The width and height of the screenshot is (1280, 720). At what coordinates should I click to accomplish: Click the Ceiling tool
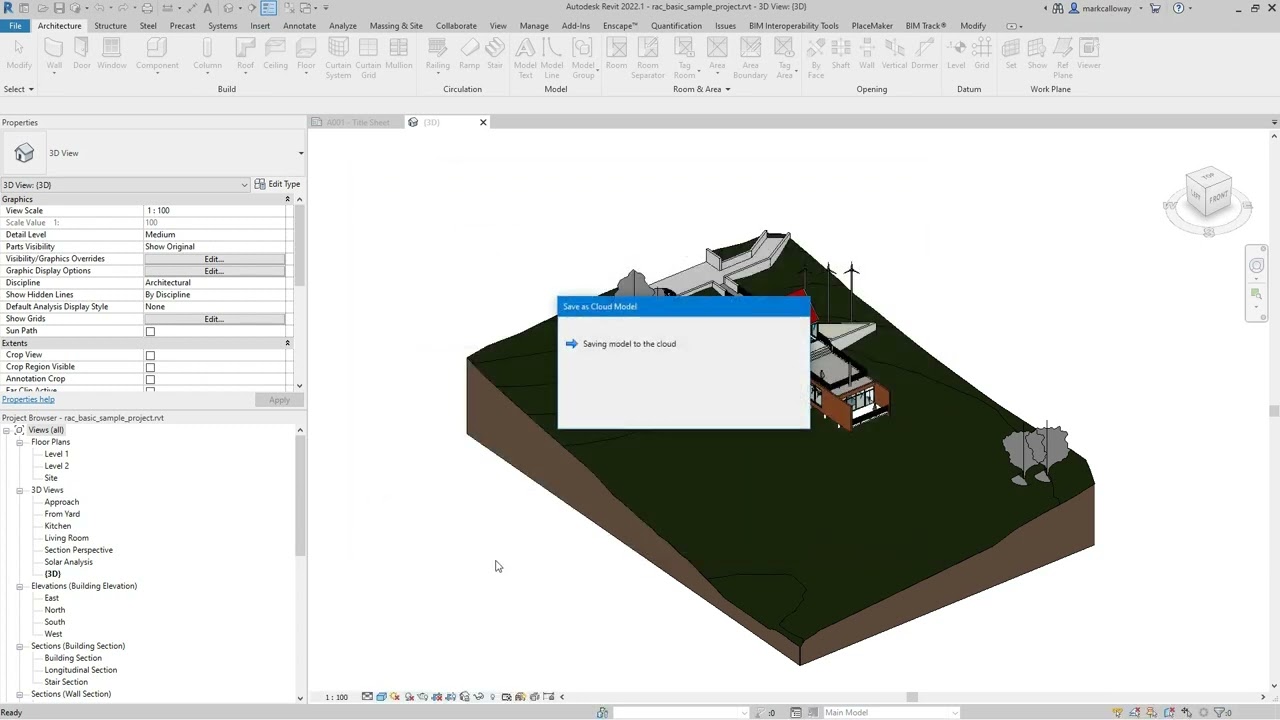pyautogui.click(x=276, y=54)
